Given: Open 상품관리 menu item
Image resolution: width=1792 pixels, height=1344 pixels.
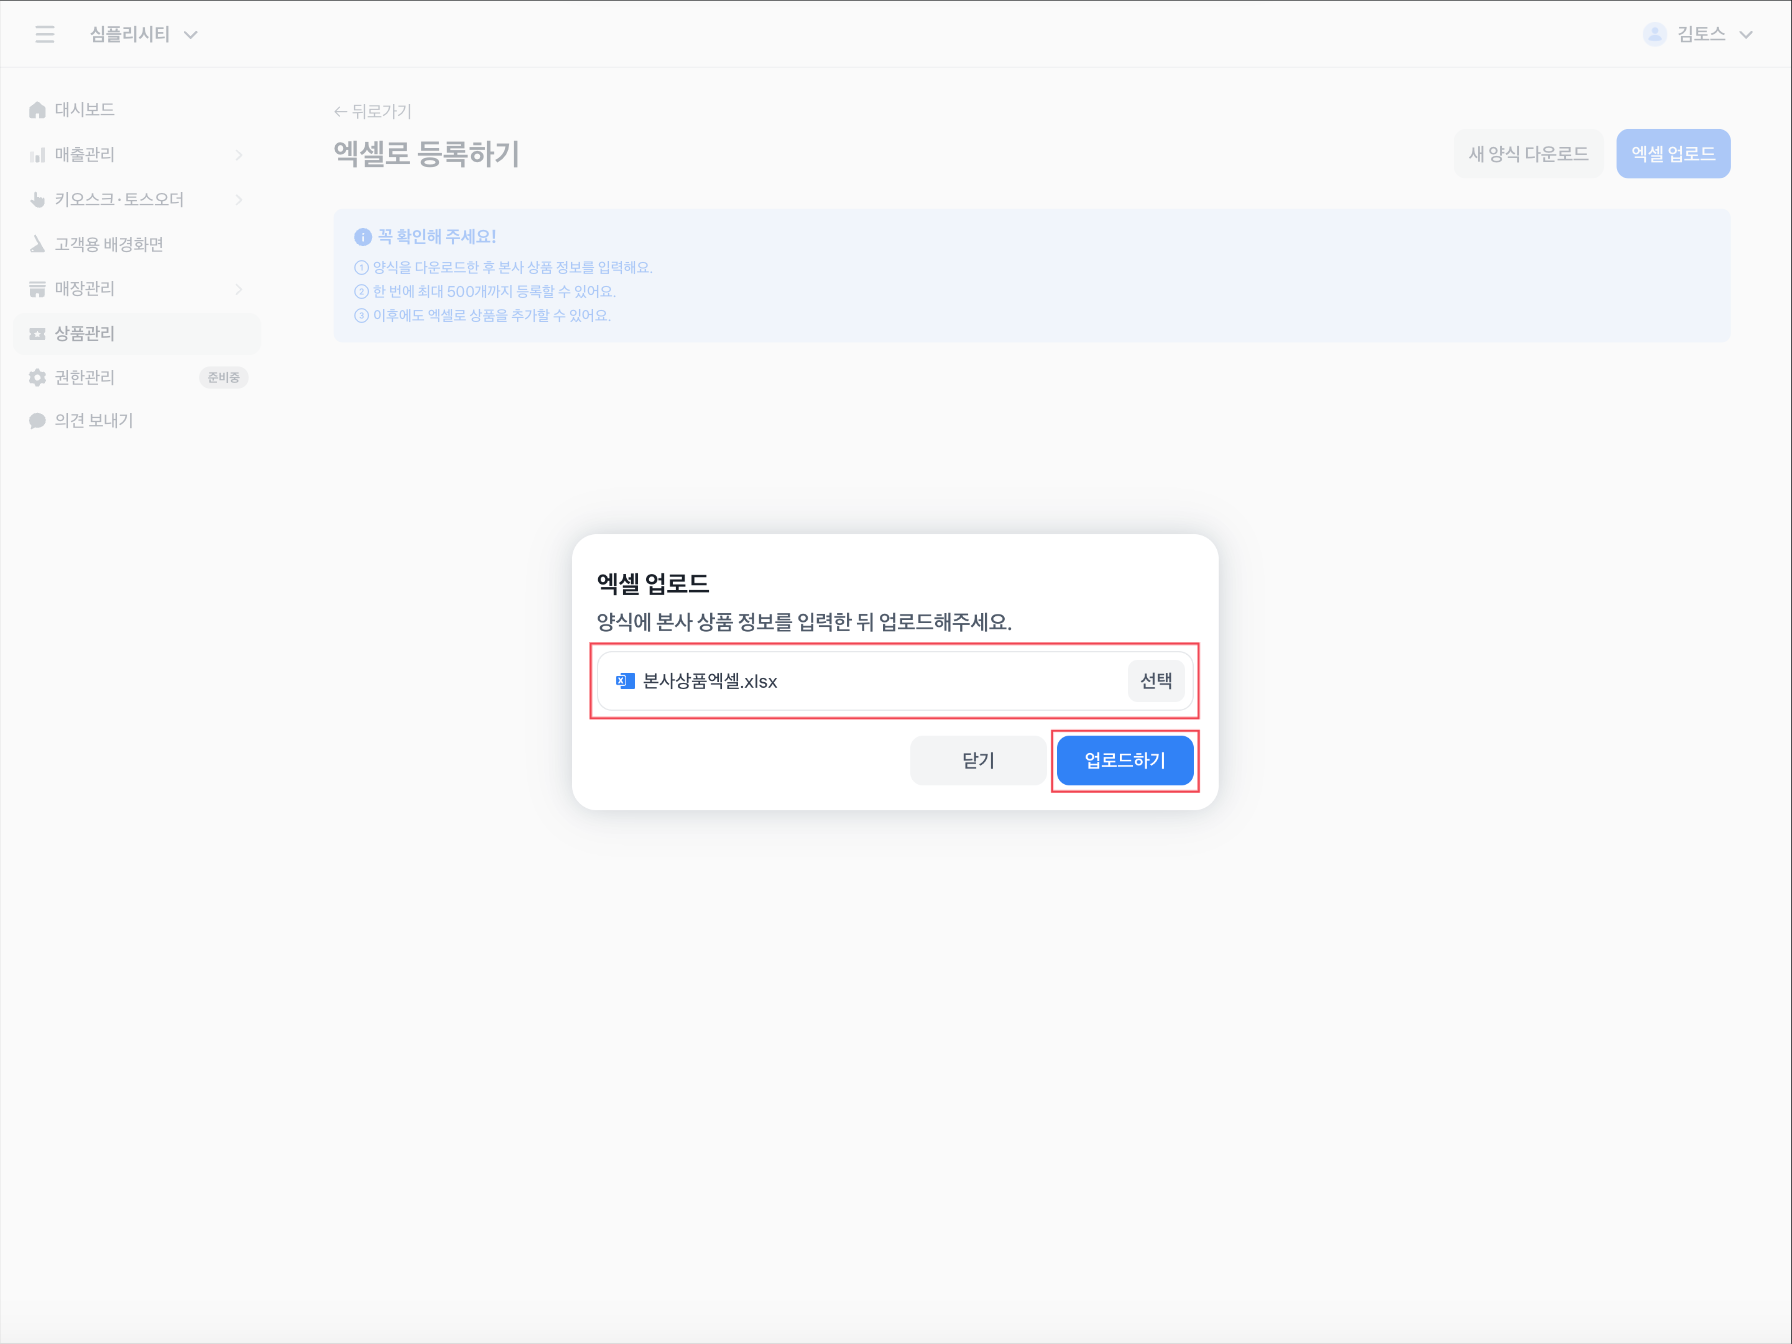Looking at the screenshot, I should tap(137, 334).
